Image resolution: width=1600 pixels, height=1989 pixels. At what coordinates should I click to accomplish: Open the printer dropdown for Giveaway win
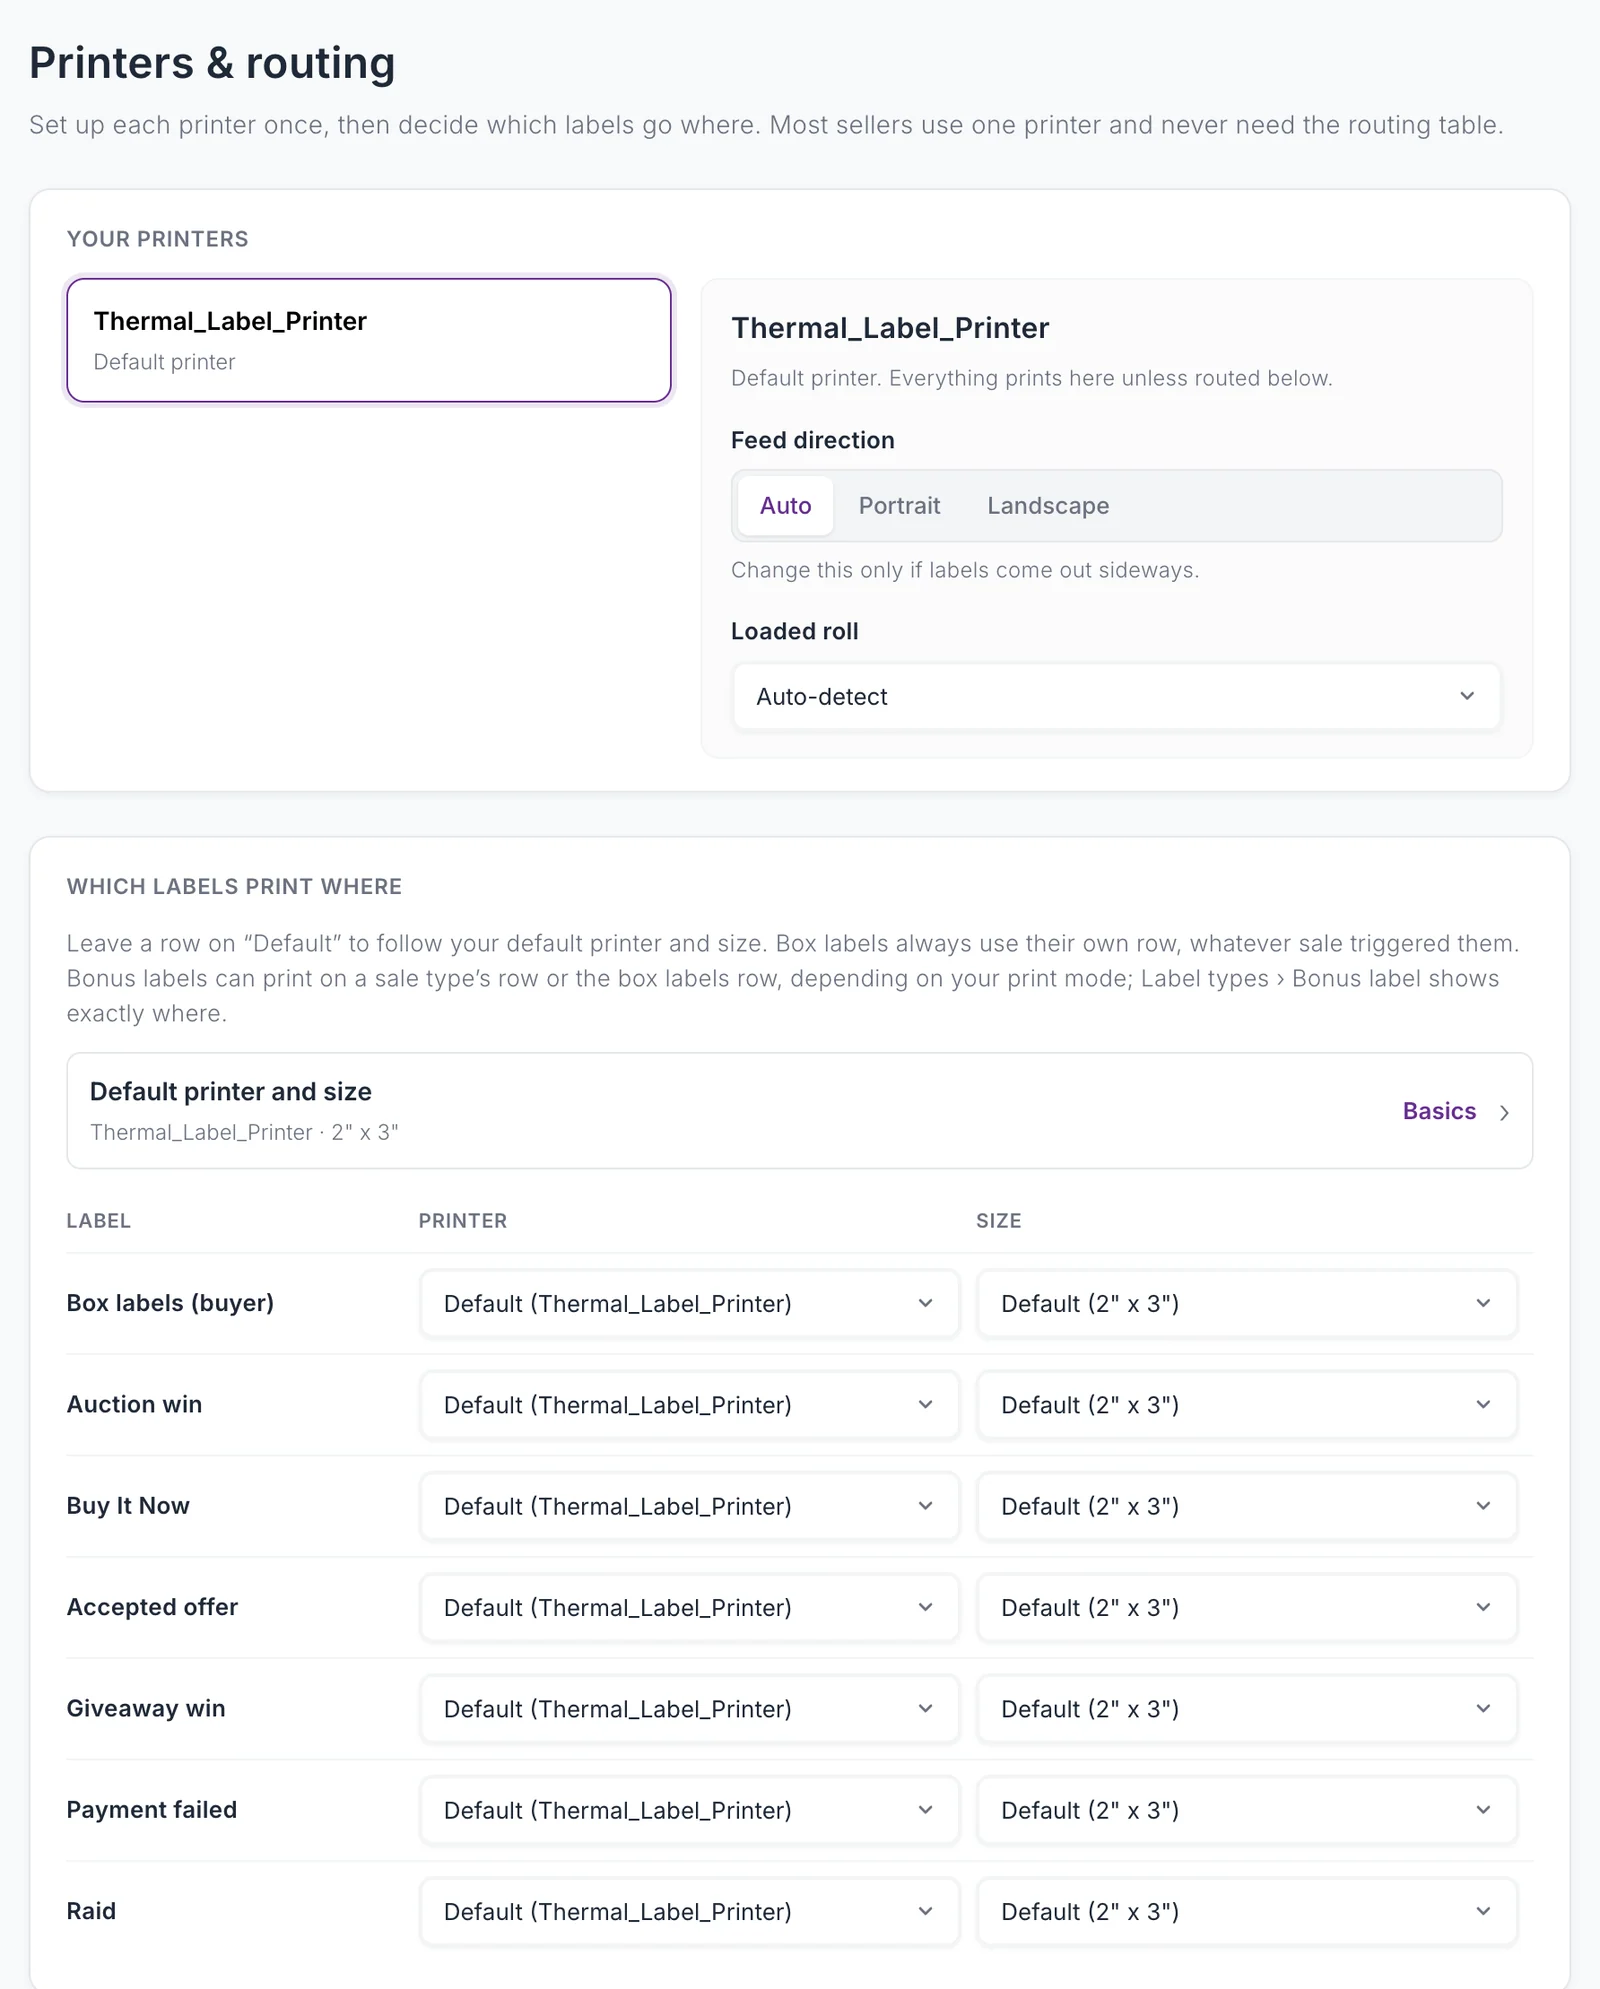(689, 1709)
